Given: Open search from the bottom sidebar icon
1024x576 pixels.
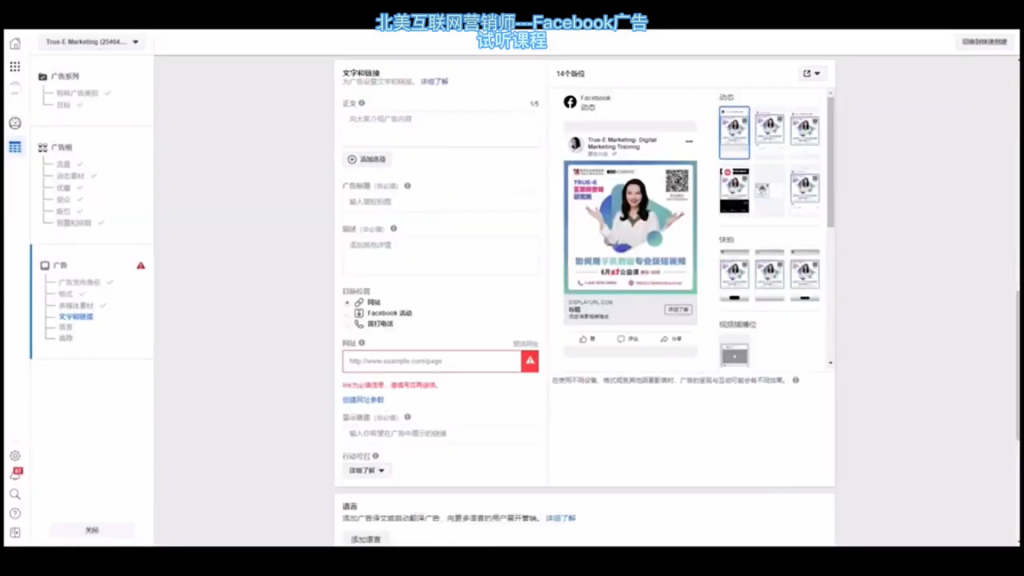Looking at the screenshot, I should tap(14, 492).
